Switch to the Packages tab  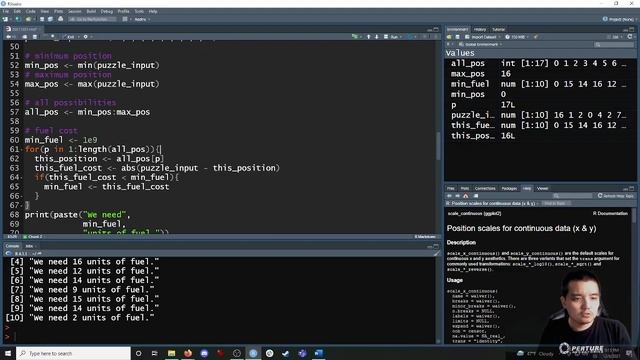[509, 189]
